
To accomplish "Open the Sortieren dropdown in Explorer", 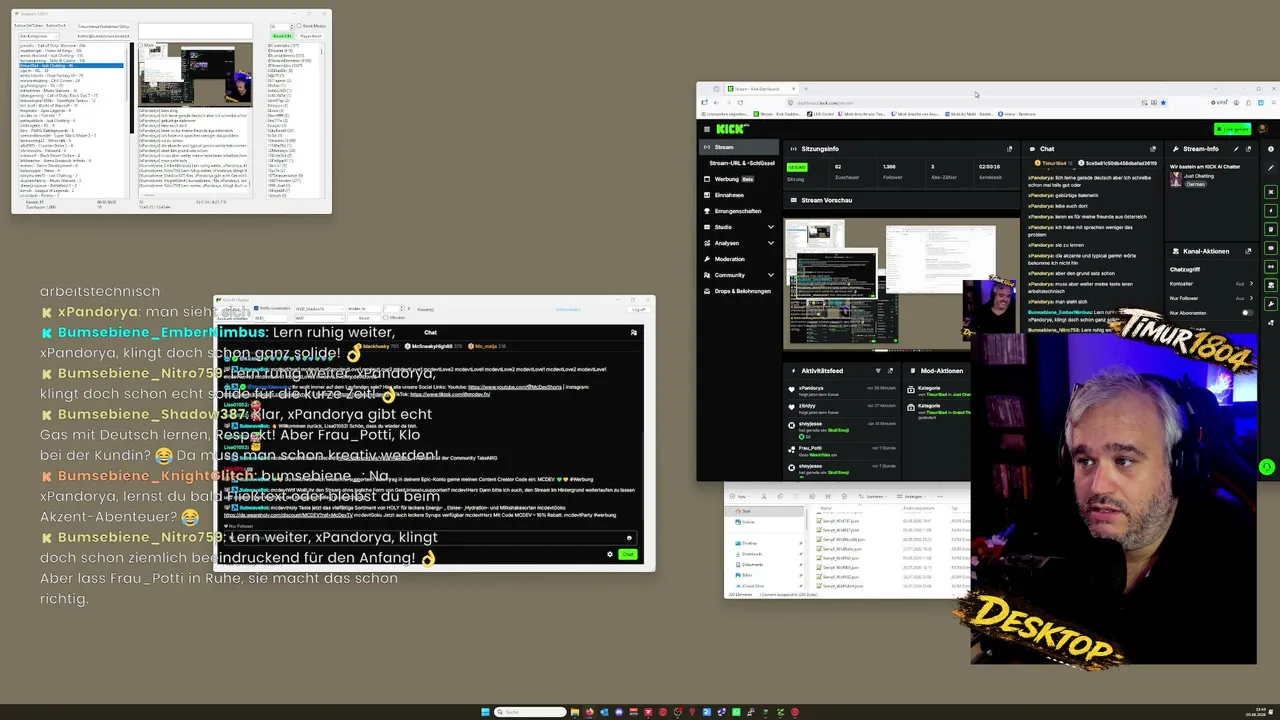I will [x=875, y=497].
